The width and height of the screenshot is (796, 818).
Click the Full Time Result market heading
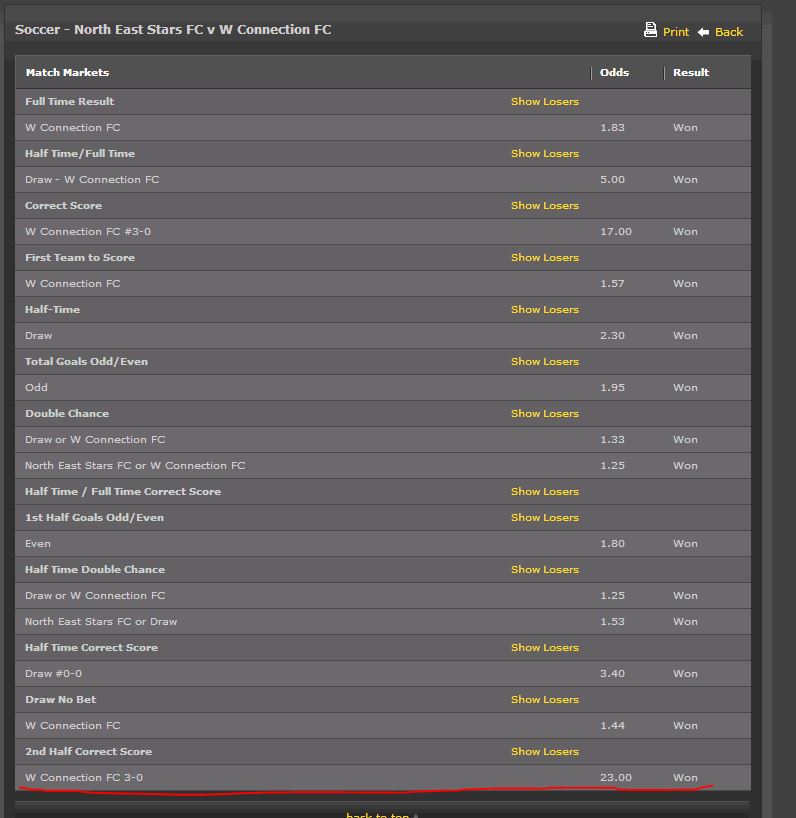tap(69, 102)
